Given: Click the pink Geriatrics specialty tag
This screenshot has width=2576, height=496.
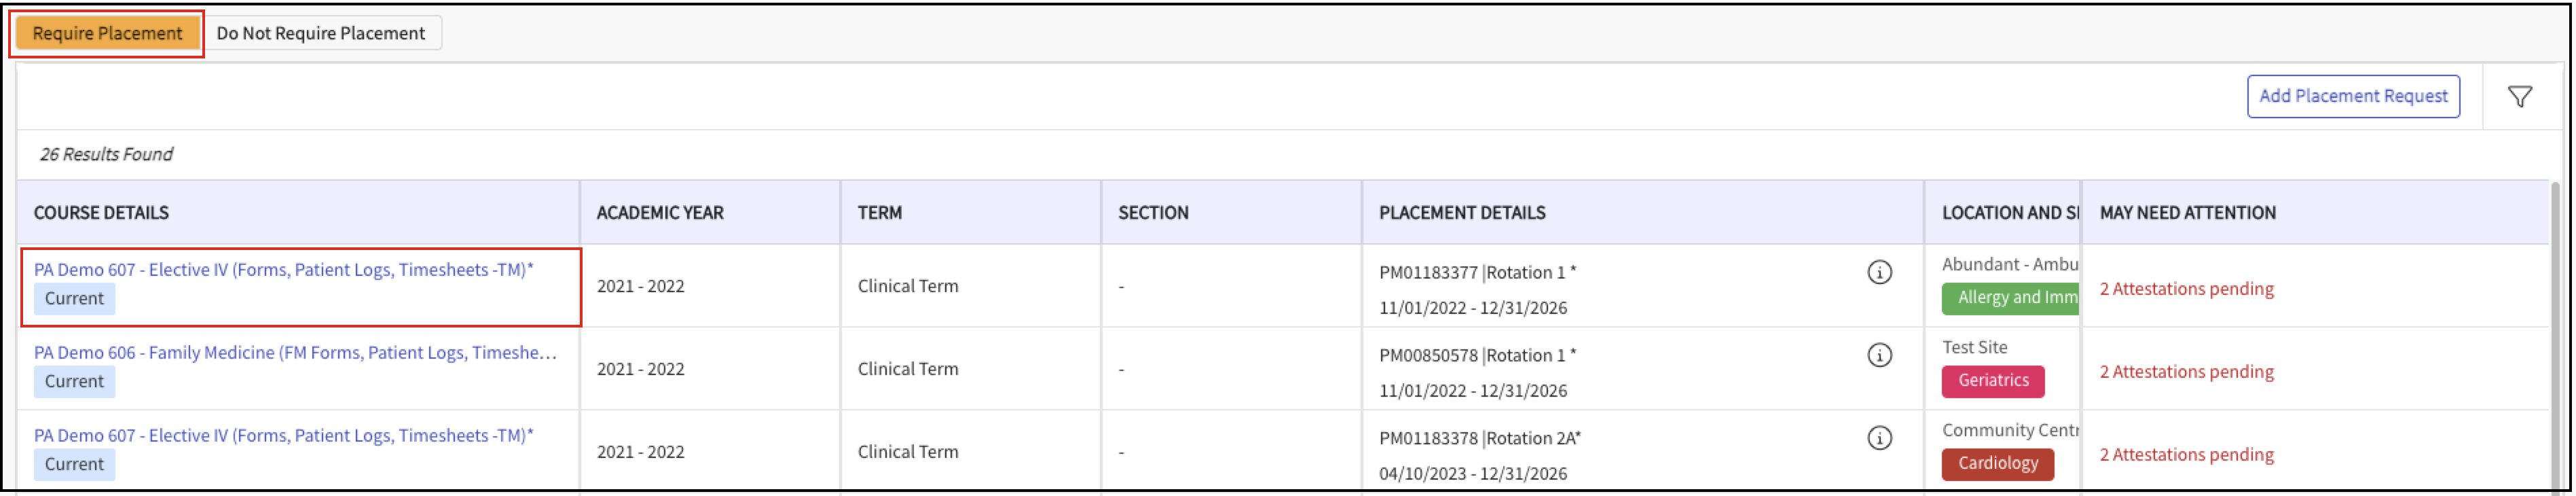Looking at the screenshot, I should 1992,381.
